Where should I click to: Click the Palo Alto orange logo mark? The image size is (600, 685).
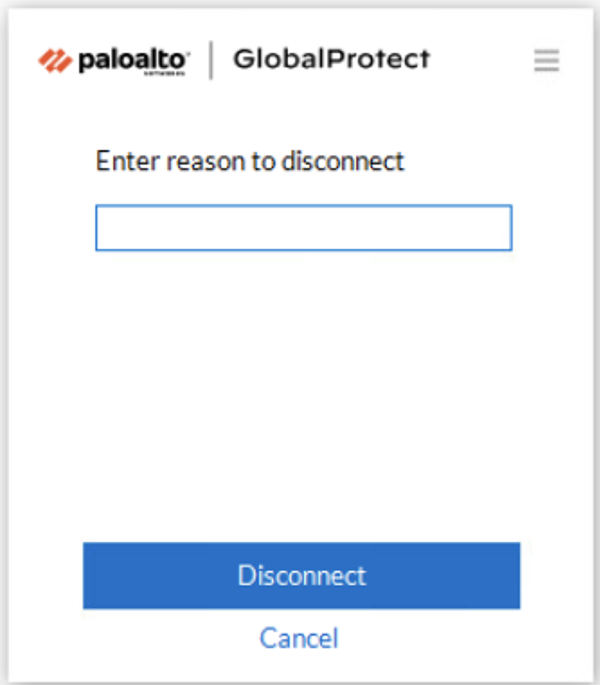(55, 61)
